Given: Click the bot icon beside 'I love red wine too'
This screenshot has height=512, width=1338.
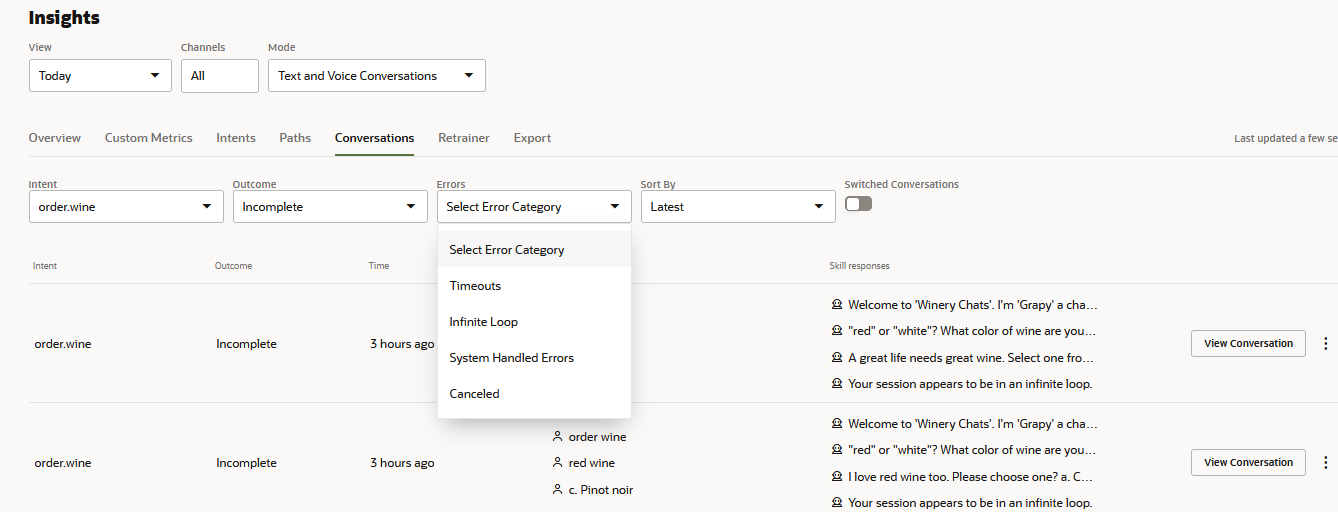Looking at the screenshot, I should (x=837, y=477).
